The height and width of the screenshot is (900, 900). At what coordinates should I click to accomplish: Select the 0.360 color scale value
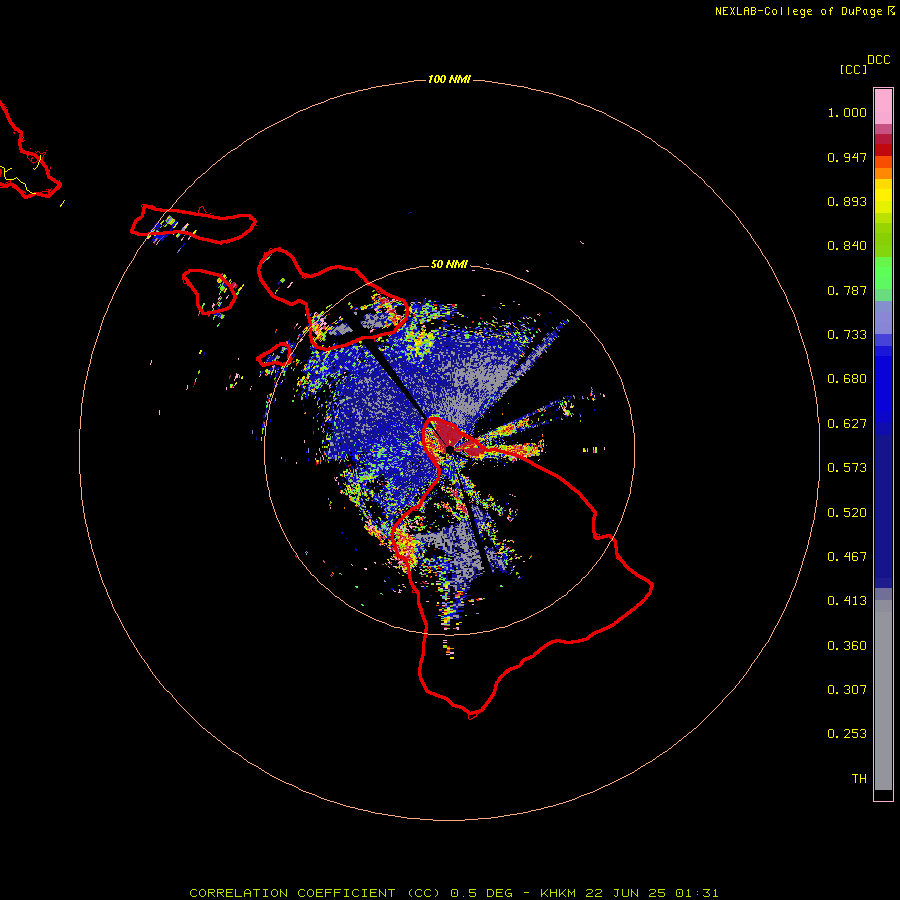(x=847, y=646)
